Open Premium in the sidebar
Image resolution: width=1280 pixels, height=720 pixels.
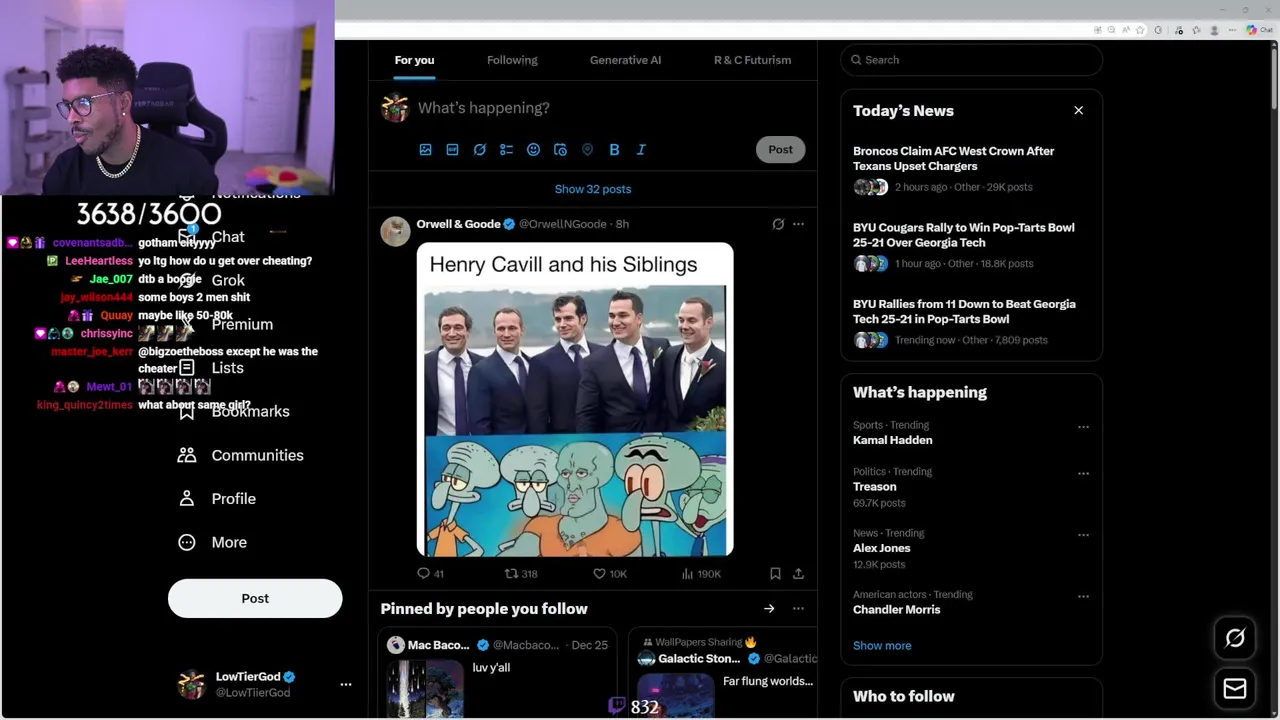[x=226, y=324]
